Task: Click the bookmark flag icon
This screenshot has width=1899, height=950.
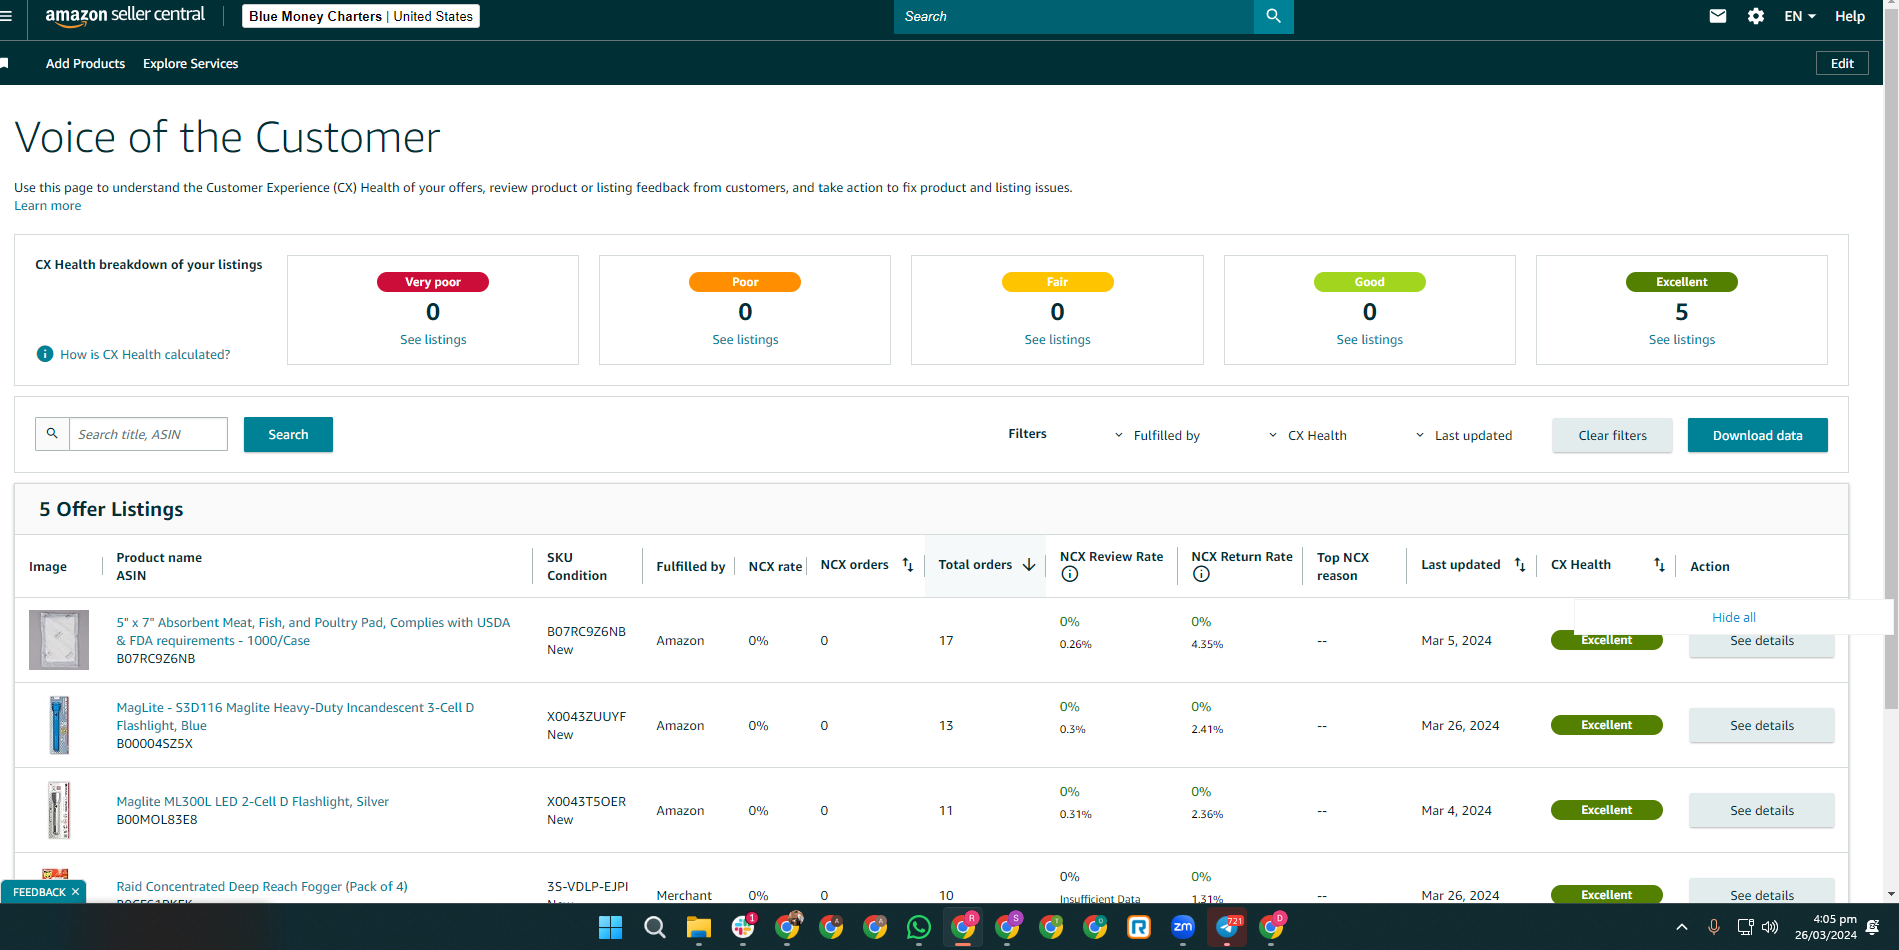Action: click(x=4, y=63)
